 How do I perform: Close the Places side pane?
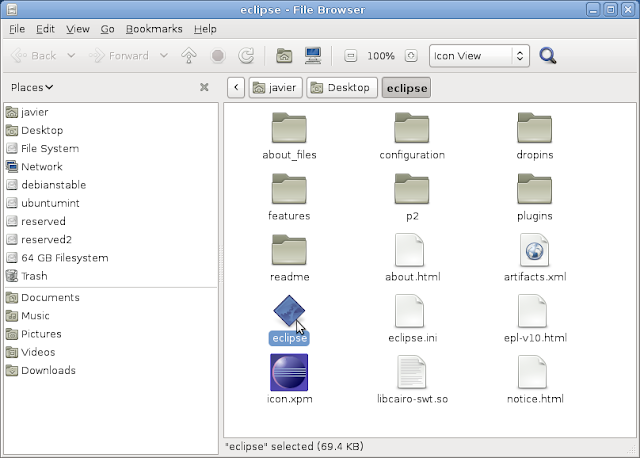204,87
